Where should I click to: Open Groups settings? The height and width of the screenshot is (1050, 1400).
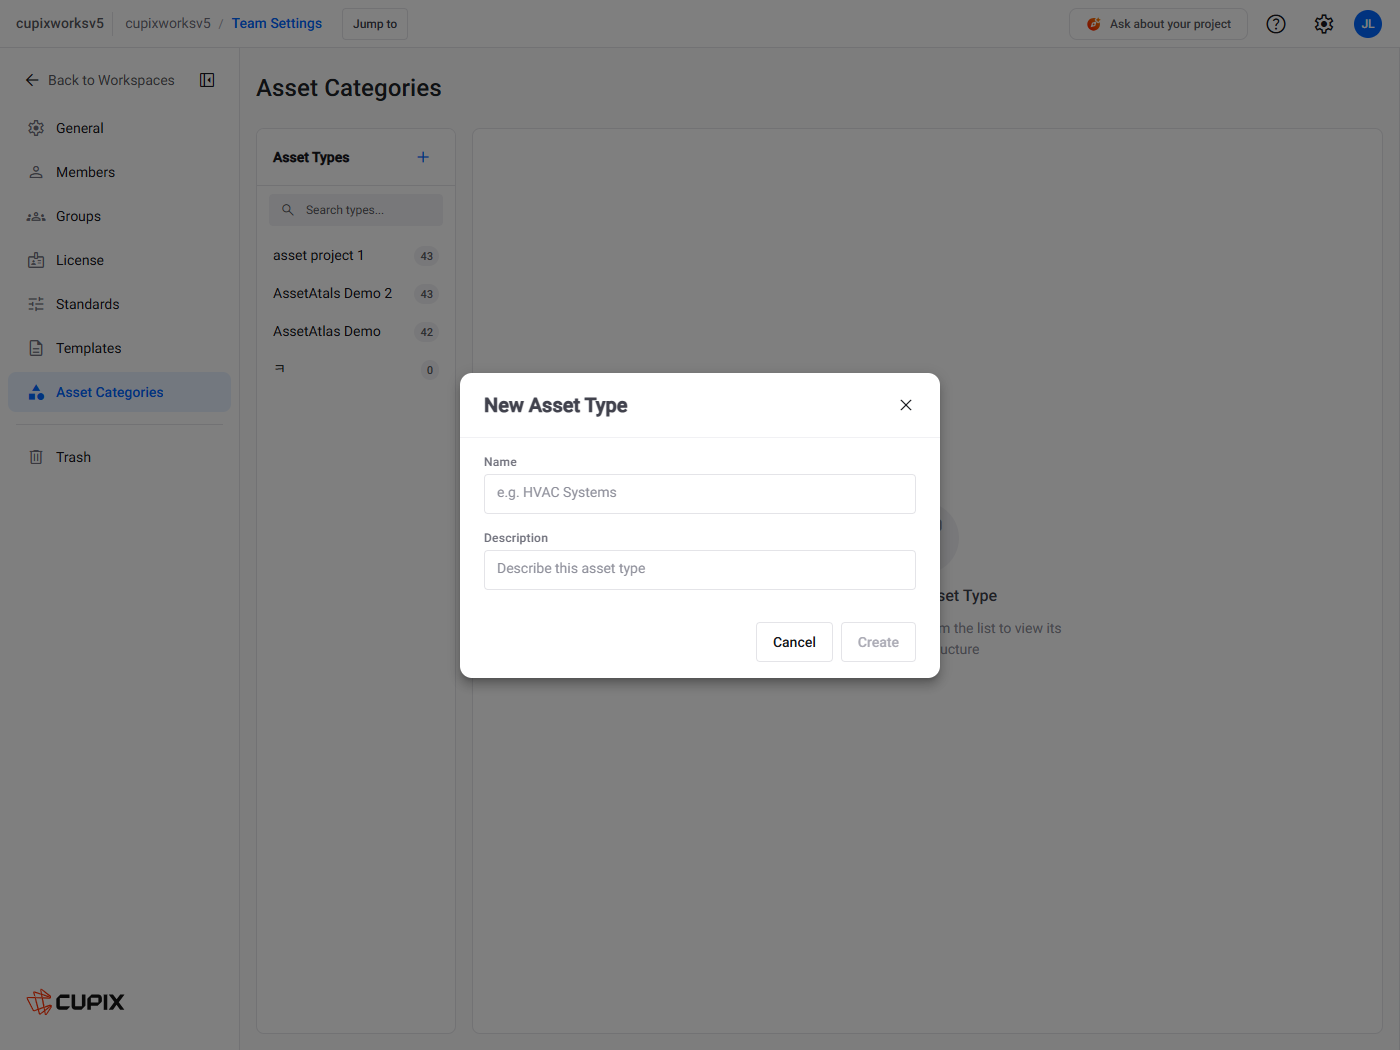point(119,216)
